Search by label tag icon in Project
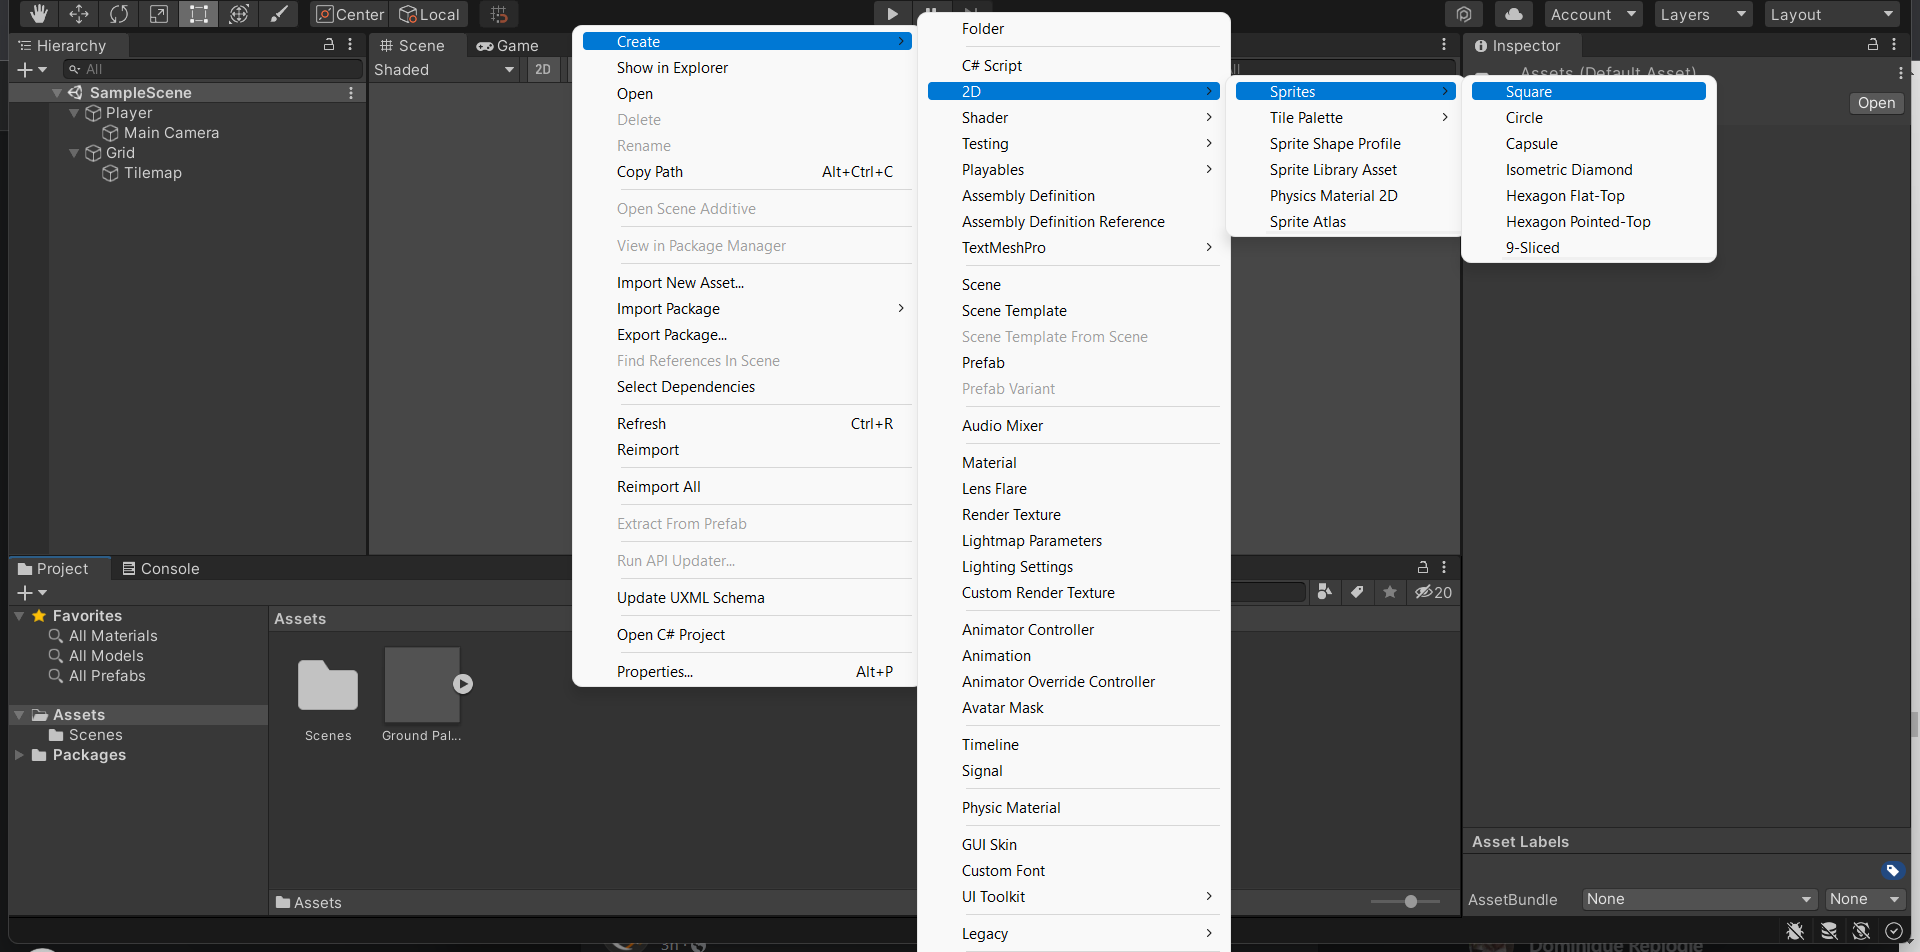 (1357, 592)
